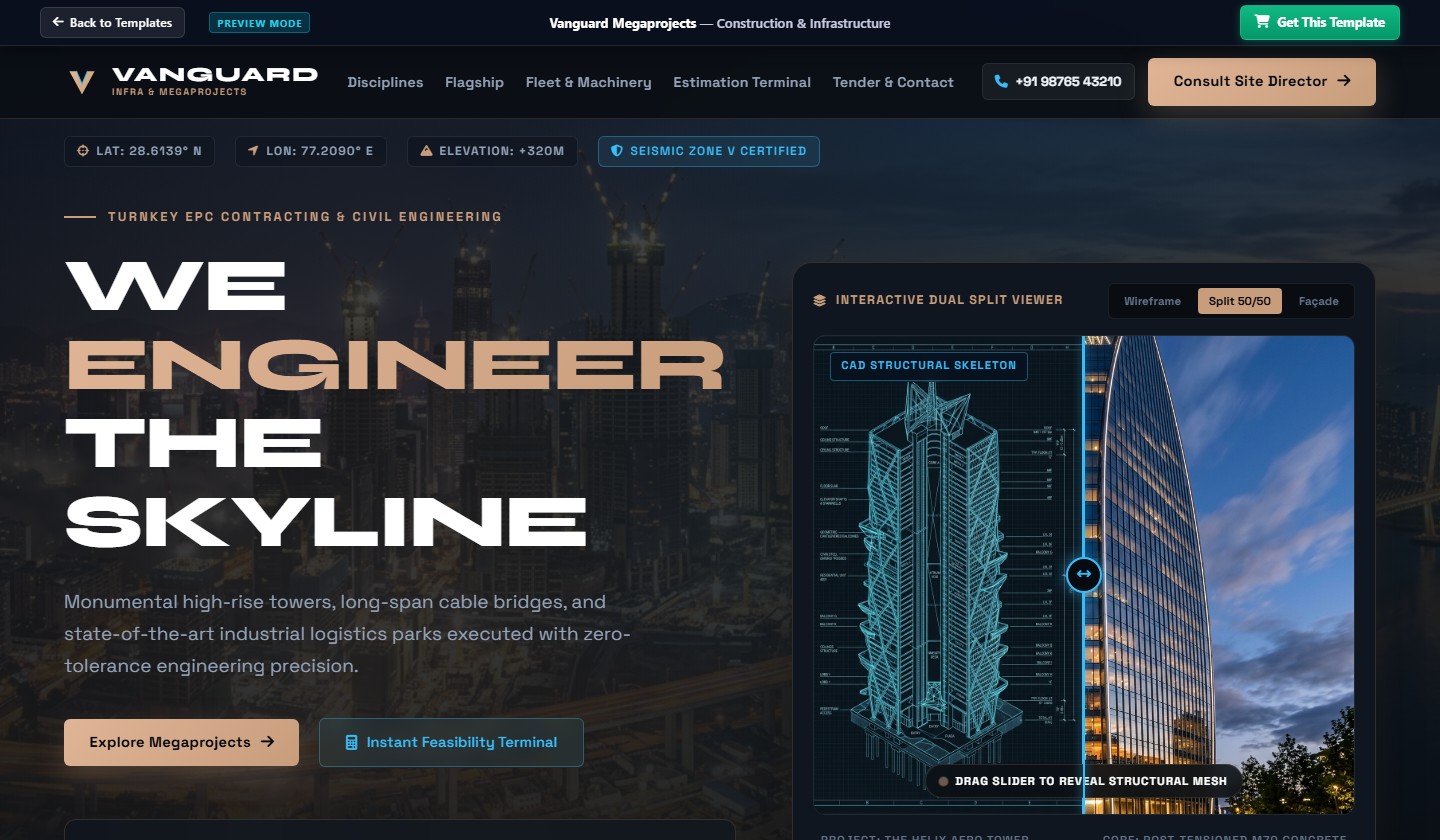Select the Façade view mode
Image resolution: width=1440 pixels, height=840 pixels.
tap(1318, 301)
